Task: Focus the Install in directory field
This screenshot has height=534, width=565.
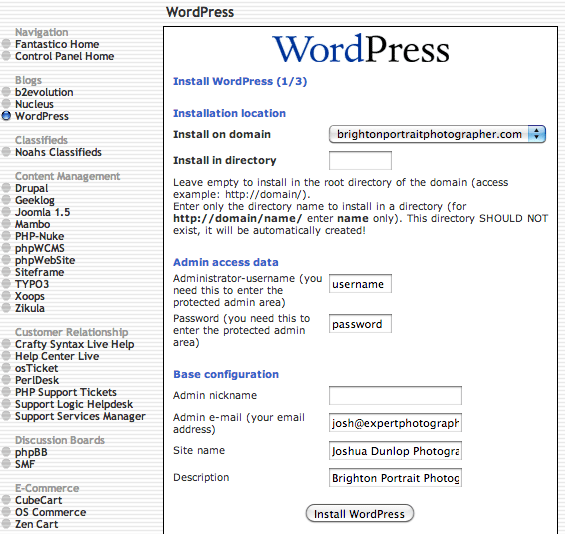Action: click(360, 160)
